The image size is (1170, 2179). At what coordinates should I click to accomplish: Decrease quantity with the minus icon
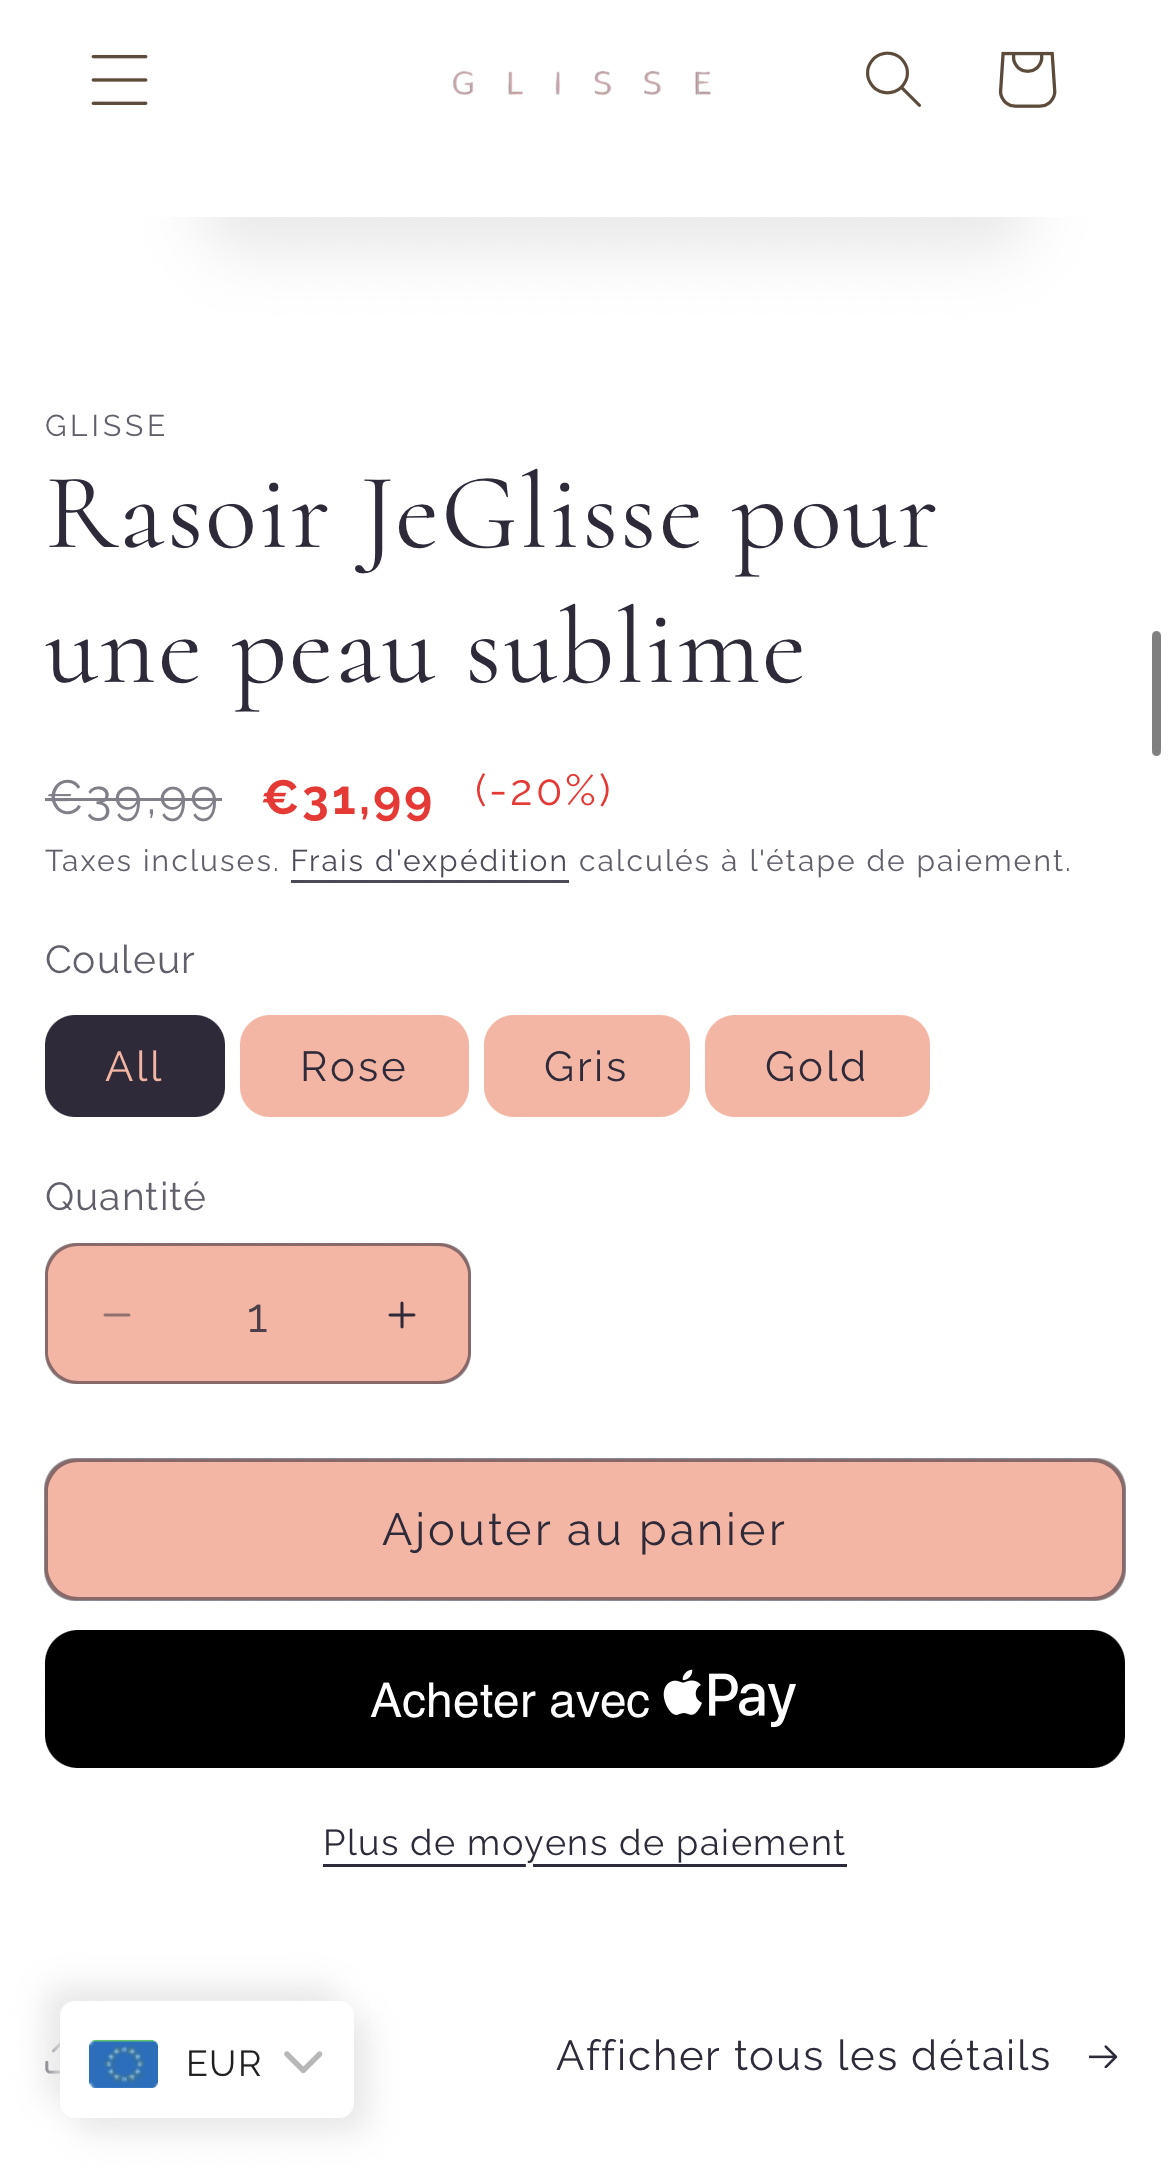point(117,1315)
